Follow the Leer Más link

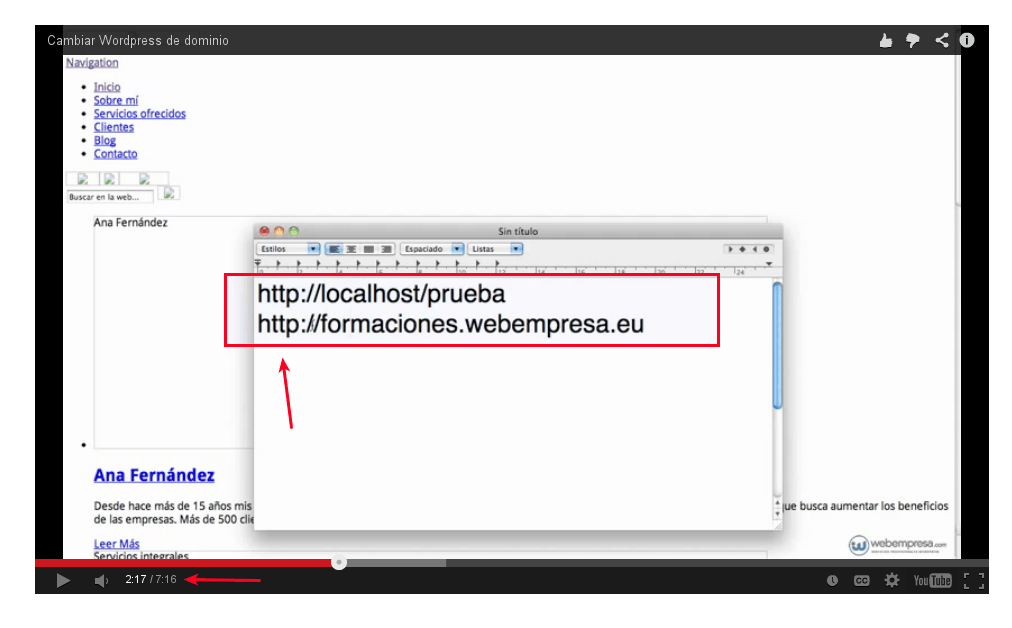(x=116, y=544)
